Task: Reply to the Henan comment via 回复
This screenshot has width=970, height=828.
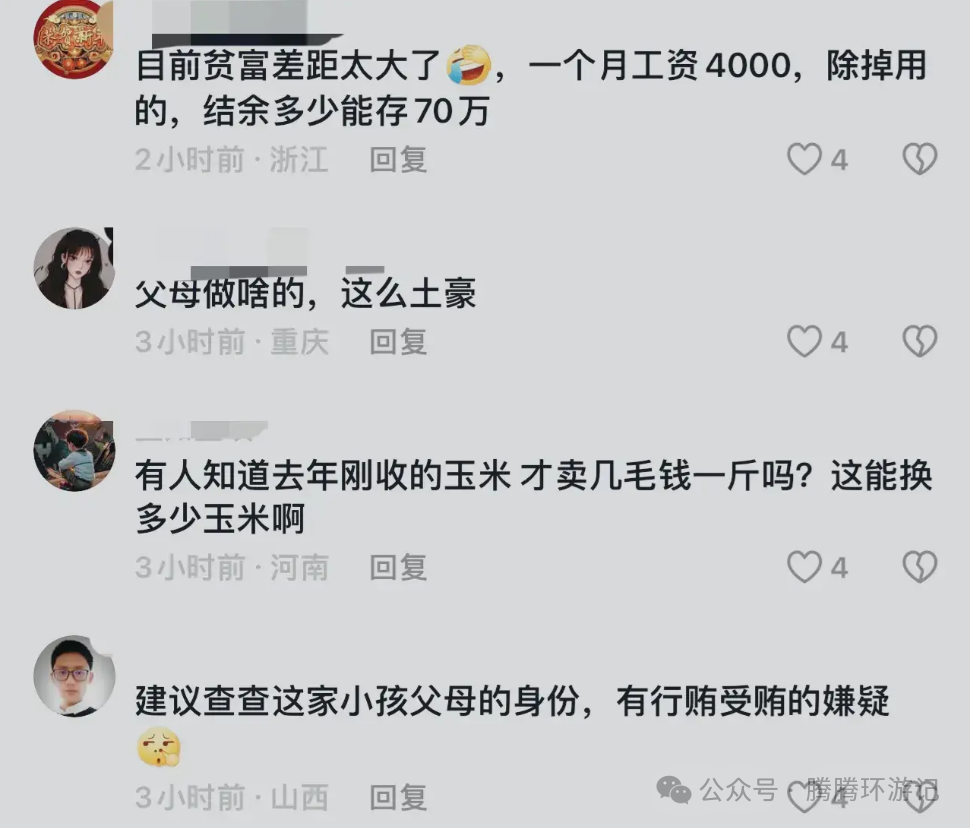Action: [398, 567]
